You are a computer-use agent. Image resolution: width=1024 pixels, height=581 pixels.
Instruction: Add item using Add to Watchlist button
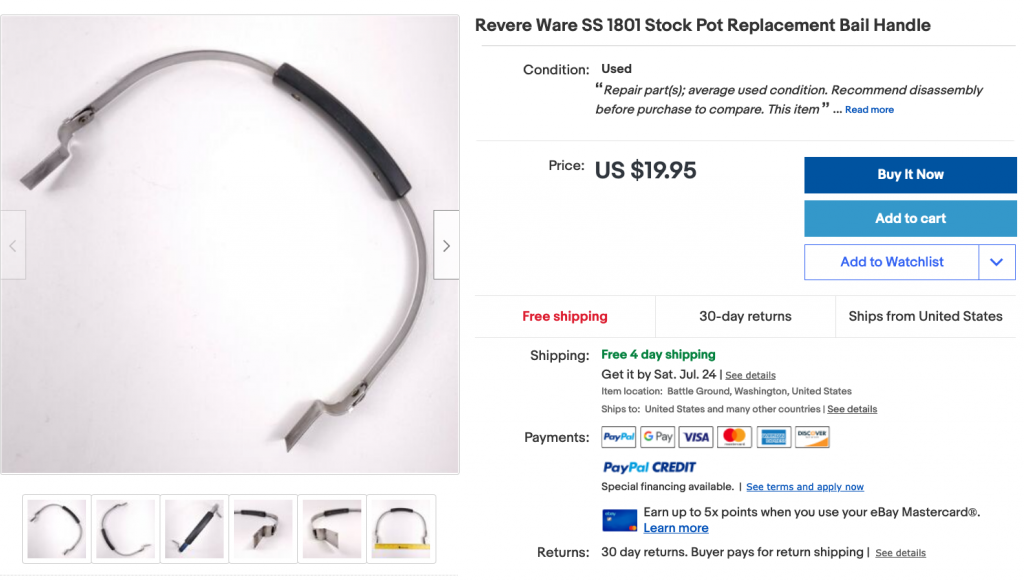point(891,262)
